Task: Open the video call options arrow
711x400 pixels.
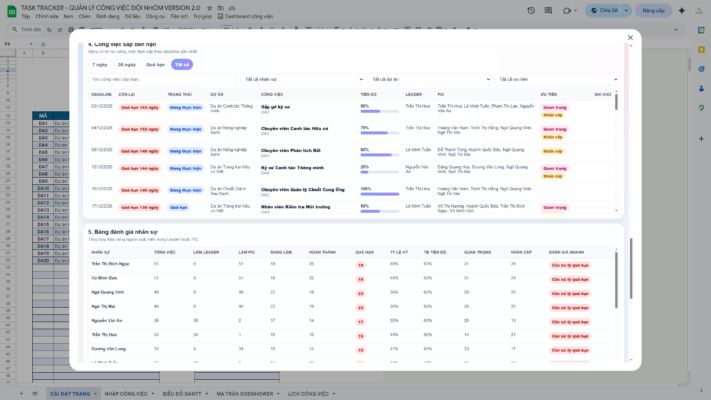Action: coord(576,10)
